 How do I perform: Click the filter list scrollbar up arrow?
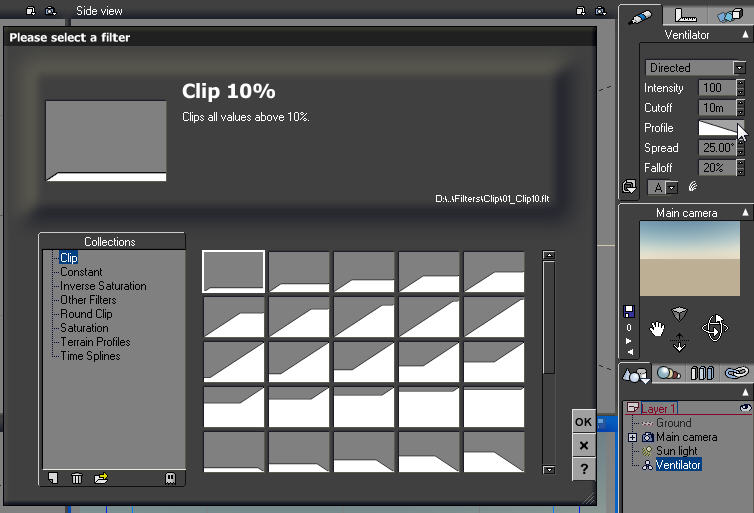coord(549,255)
